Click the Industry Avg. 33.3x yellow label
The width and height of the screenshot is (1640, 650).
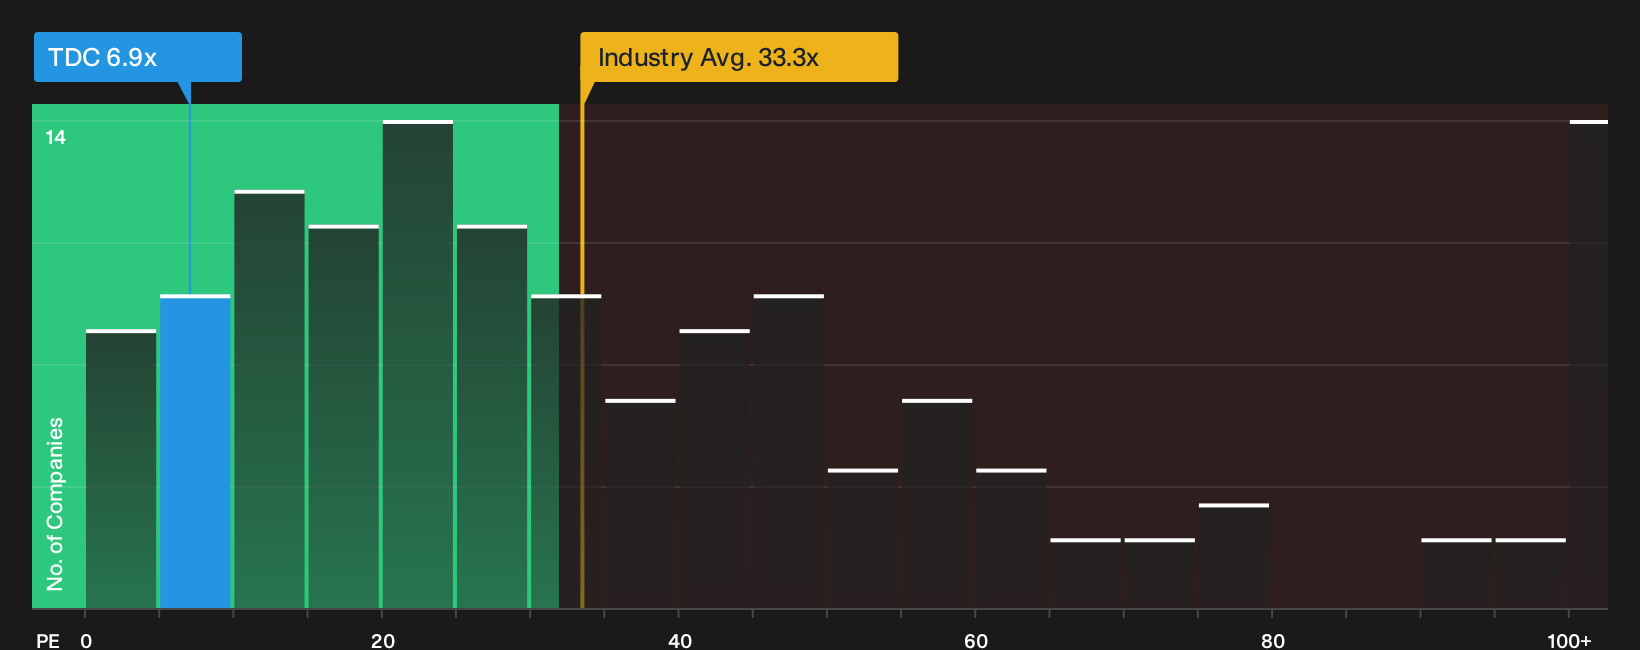tap(739, 57)
